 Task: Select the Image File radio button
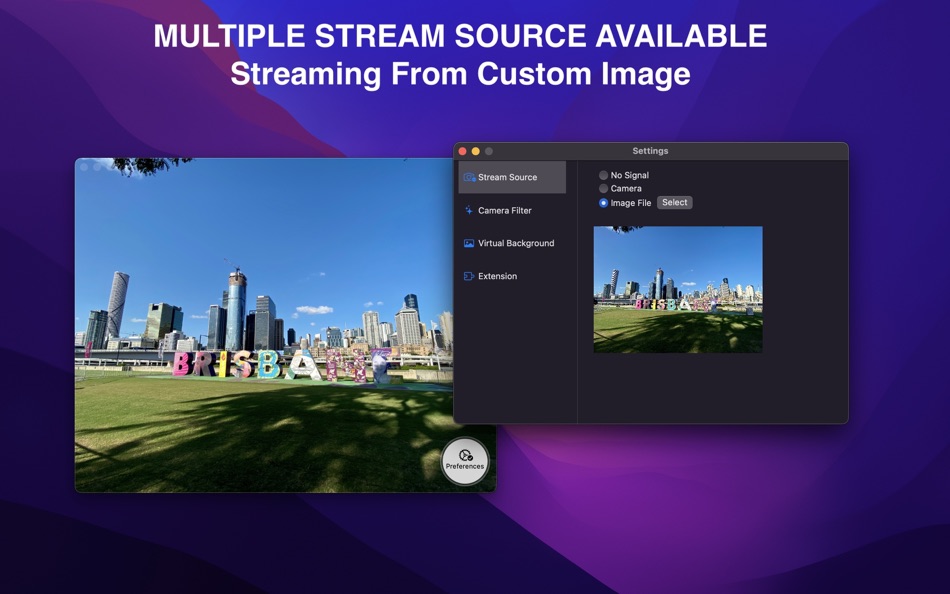click(x=603, y=203)
